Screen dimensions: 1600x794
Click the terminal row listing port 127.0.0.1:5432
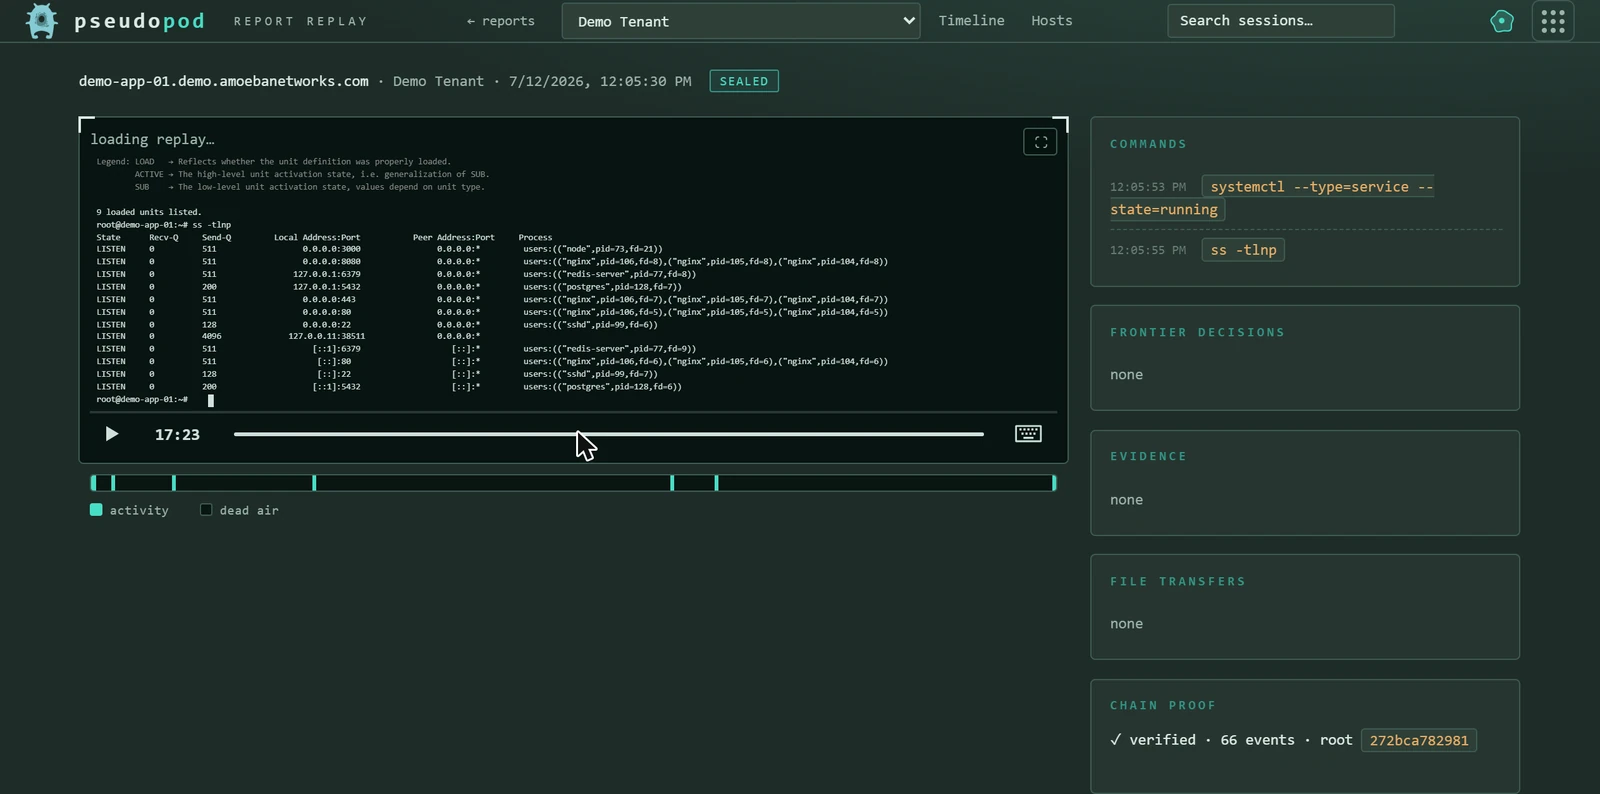click(x=389, y=287)
